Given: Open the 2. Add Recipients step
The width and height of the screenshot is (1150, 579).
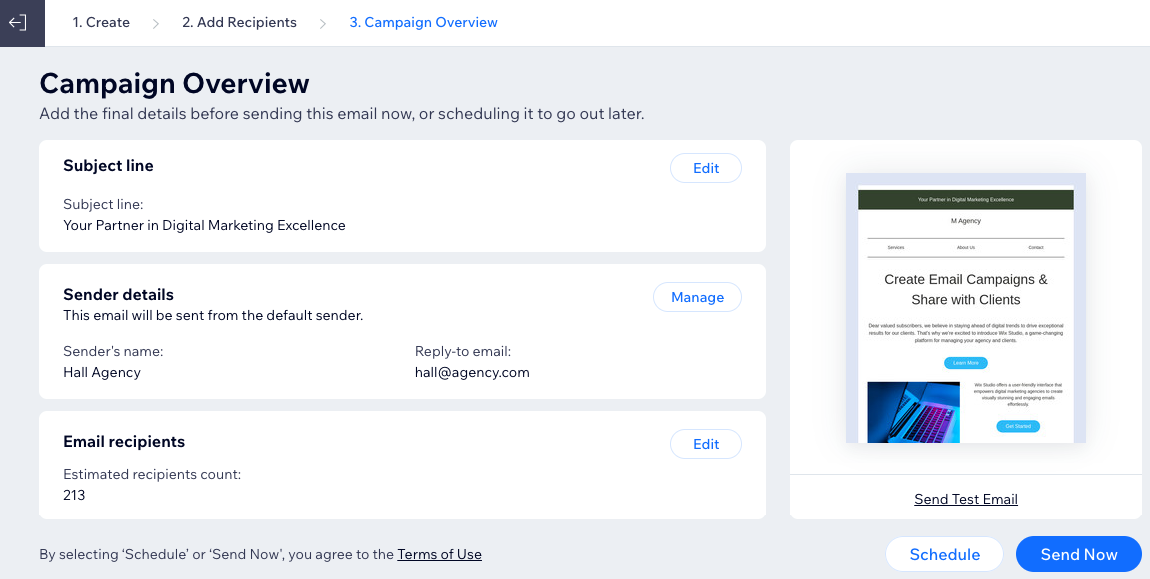Looking at the screenshot, I should click(239, 23).
